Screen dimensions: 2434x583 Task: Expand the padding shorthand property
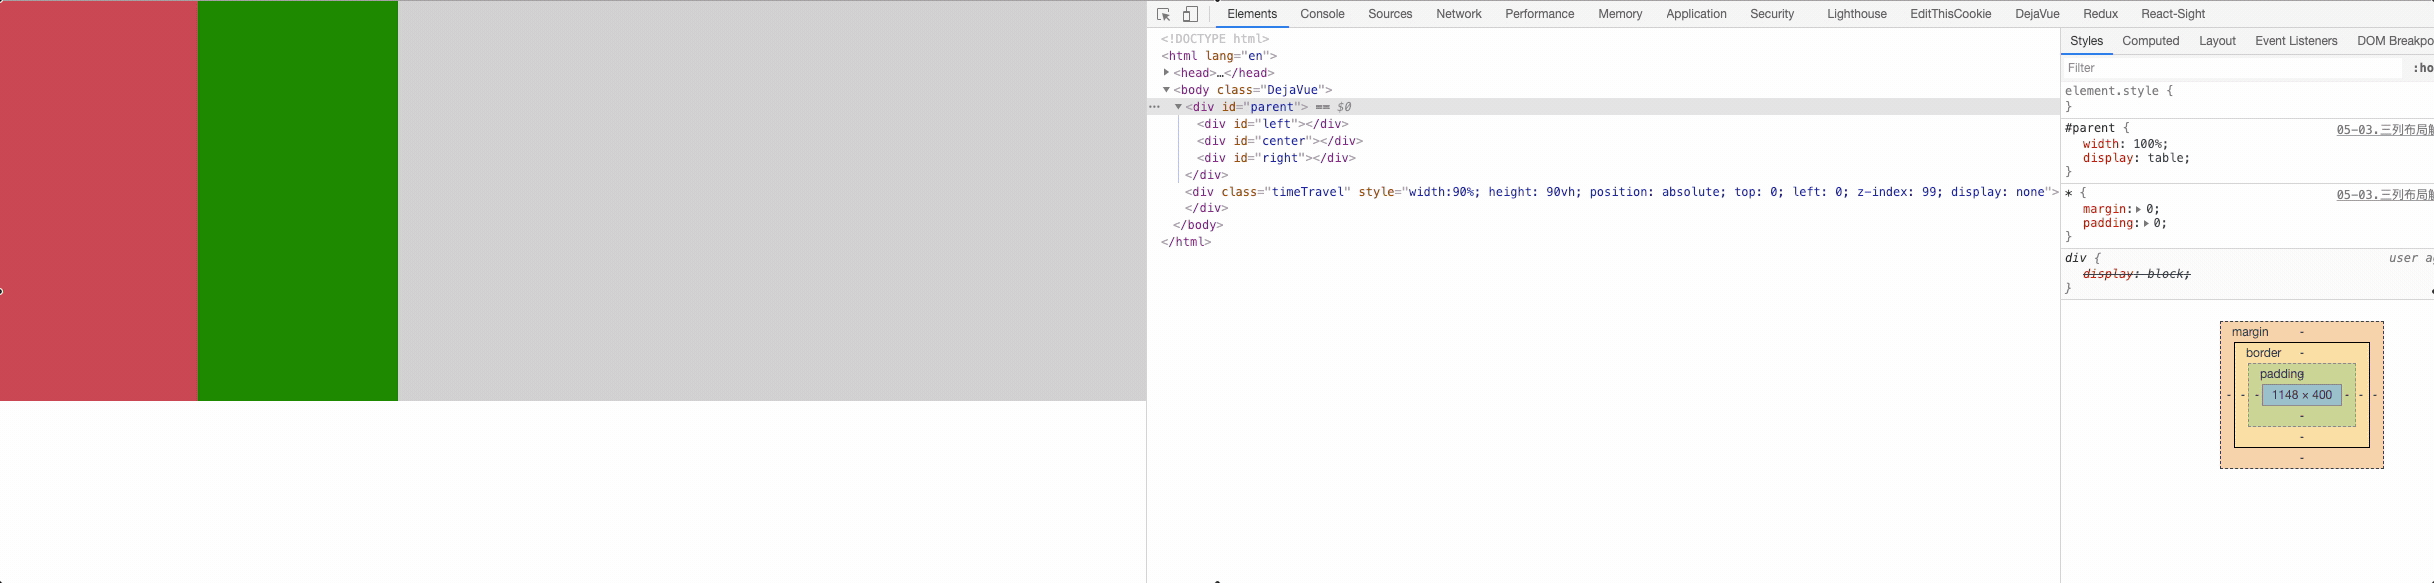(2146, 224)
